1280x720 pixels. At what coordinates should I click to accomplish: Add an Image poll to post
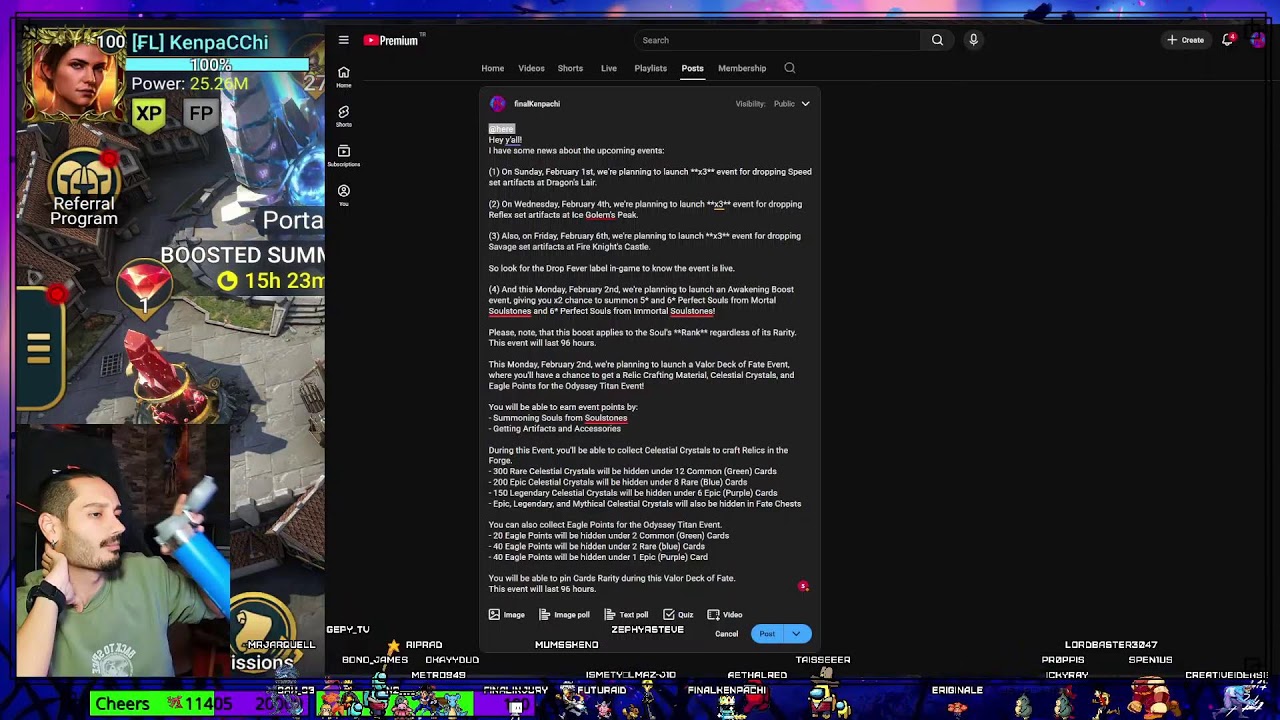pyautogui.click(x=564, y=615)
